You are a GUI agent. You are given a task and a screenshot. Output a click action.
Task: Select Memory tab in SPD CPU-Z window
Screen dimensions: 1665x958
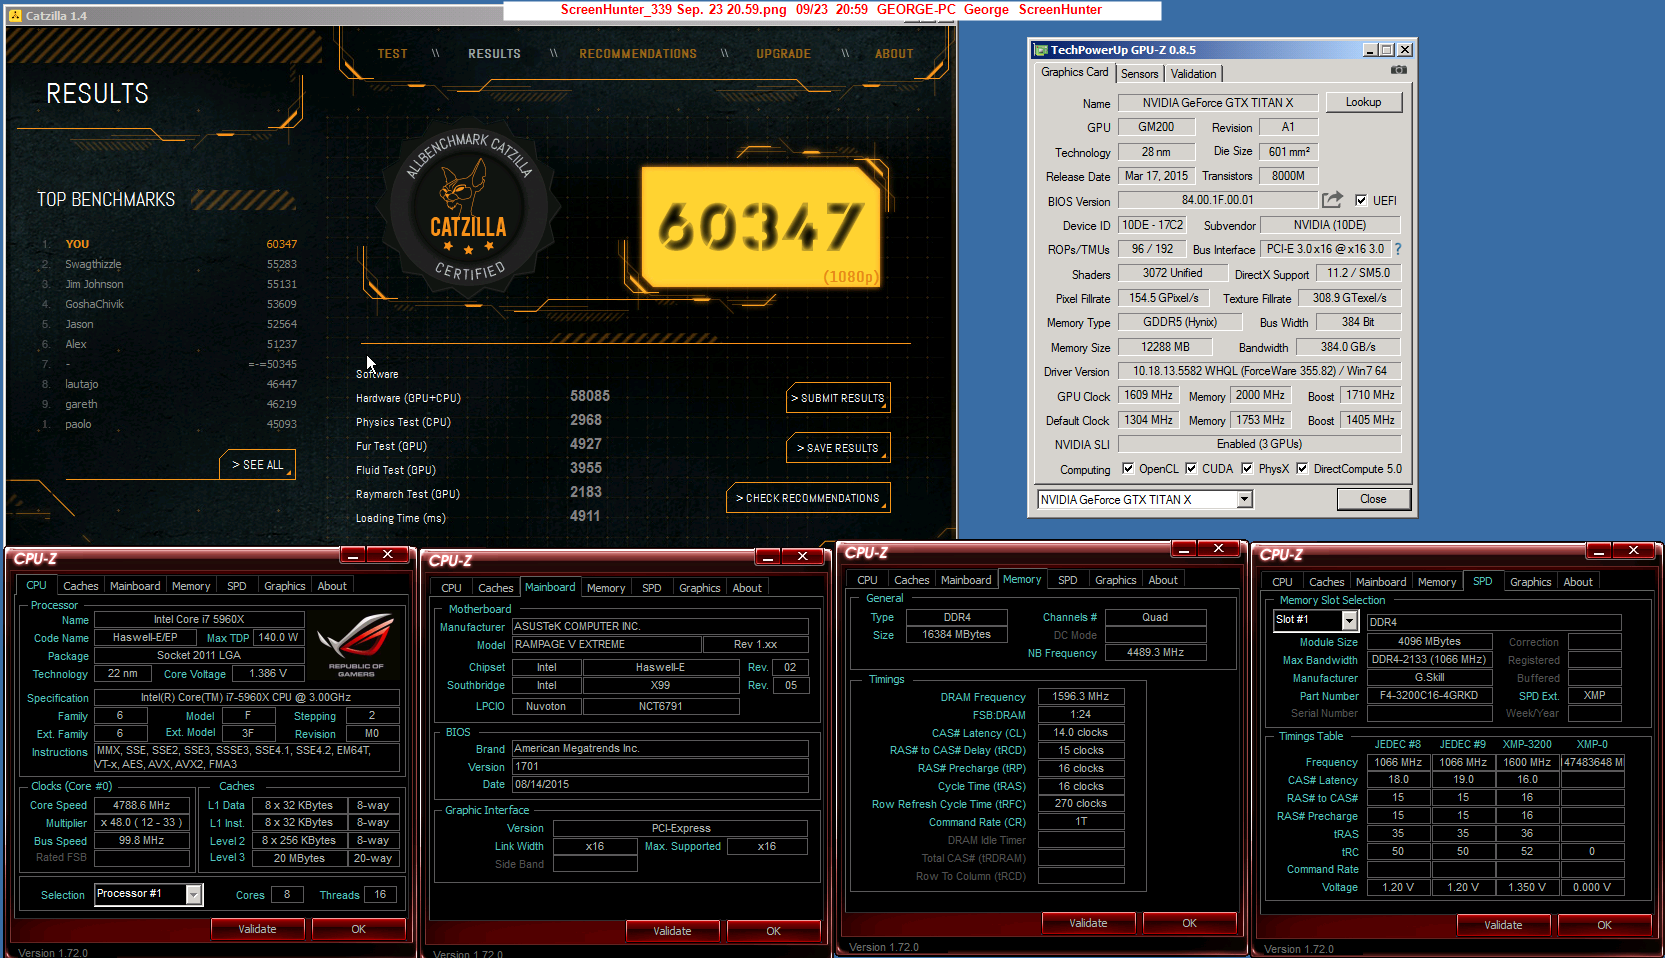[x=1436, y=582]
